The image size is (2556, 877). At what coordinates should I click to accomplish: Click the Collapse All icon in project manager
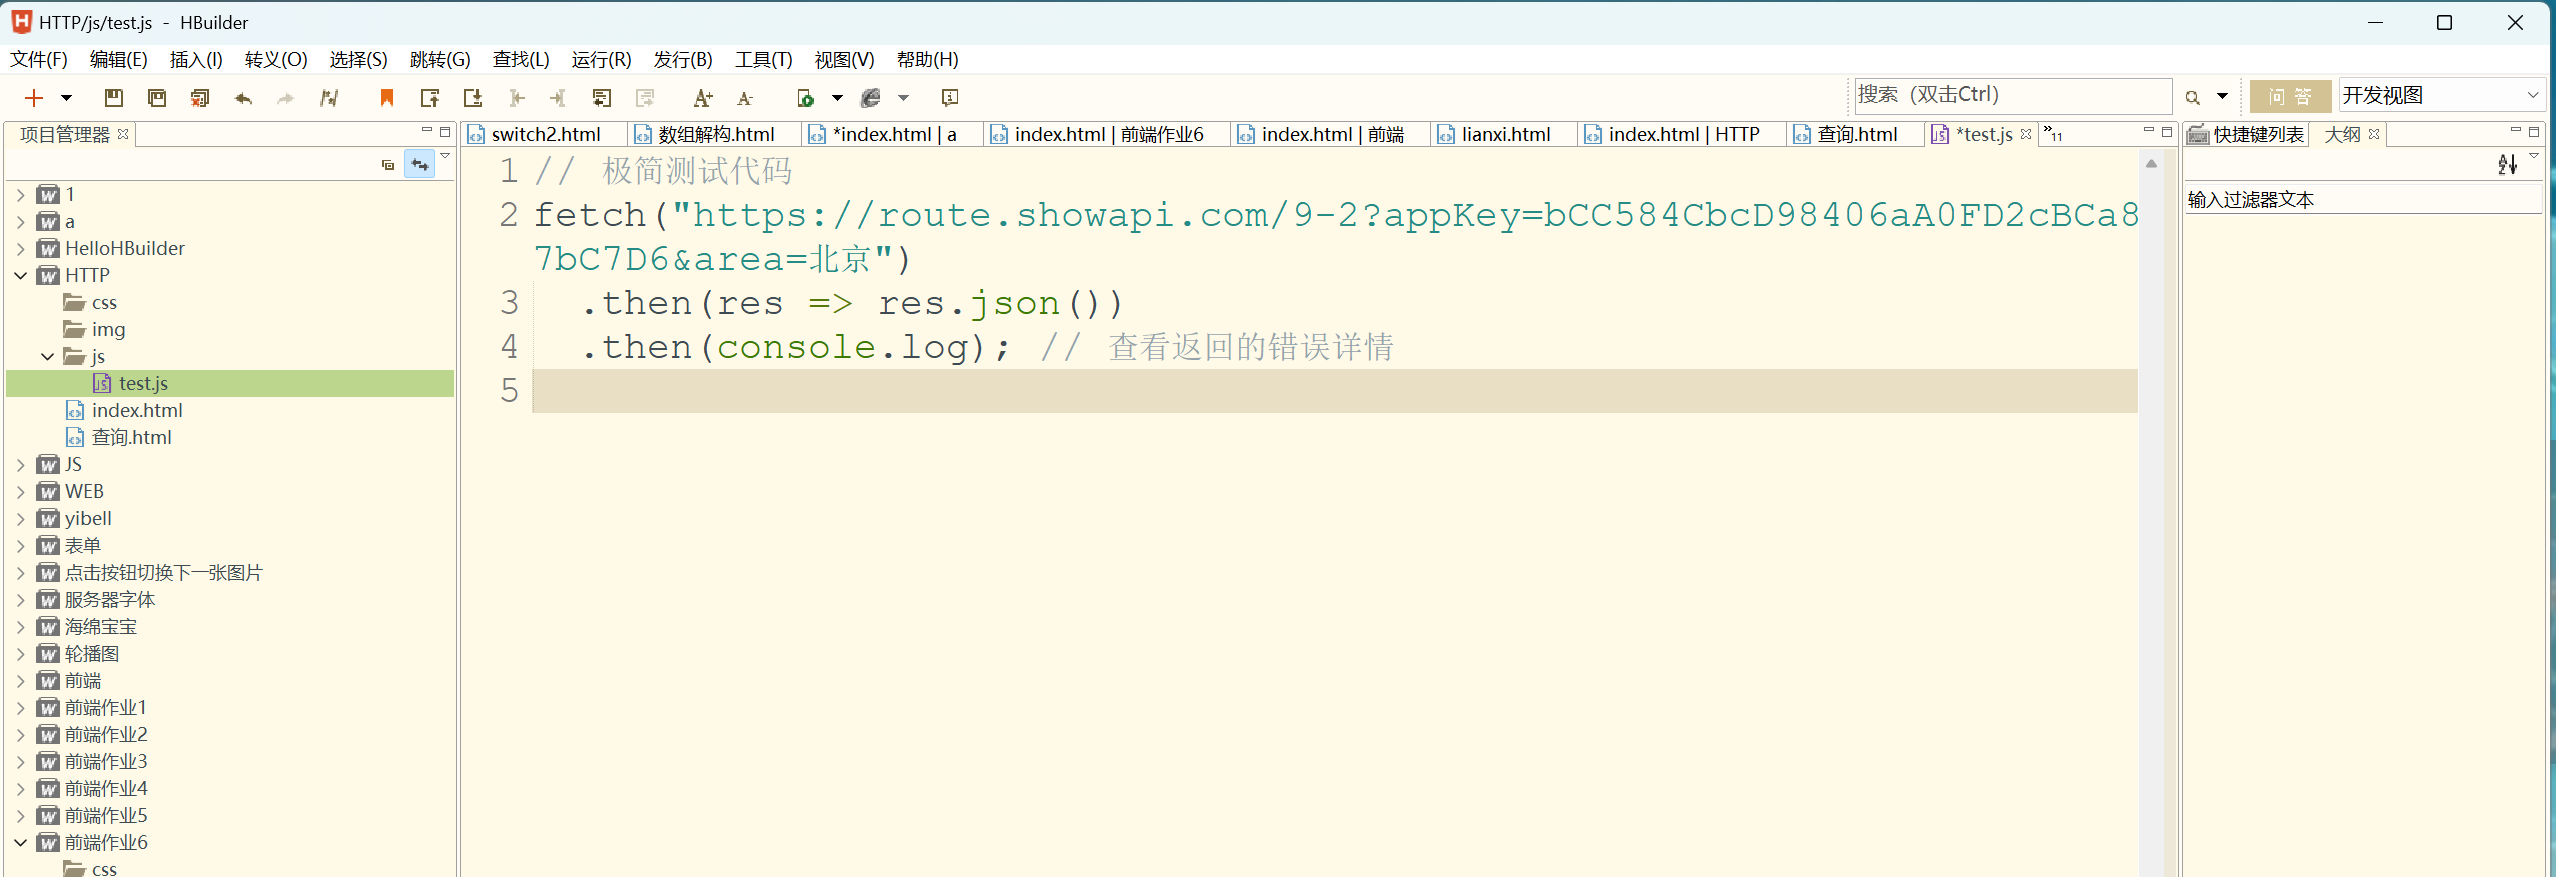388,165
